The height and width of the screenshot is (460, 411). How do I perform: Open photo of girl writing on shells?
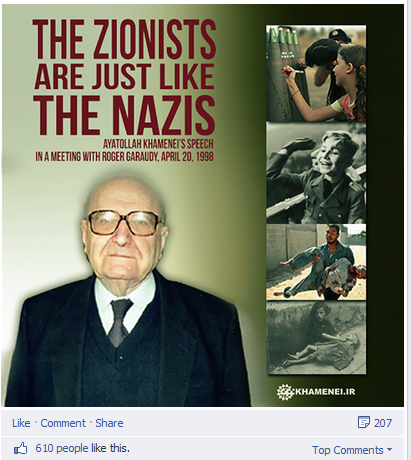point(316,73)
